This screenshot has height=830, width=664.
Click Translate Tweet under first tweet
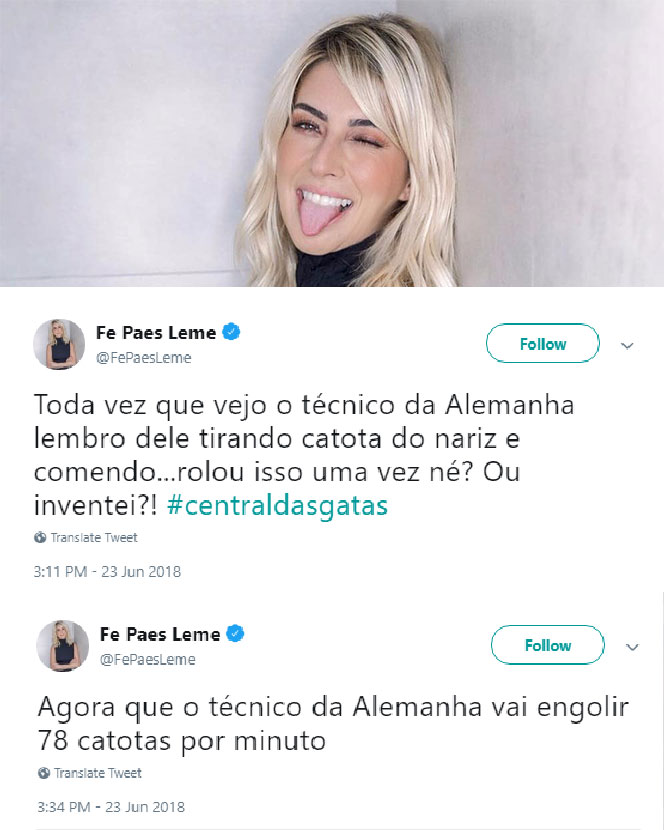coord(94,538)
